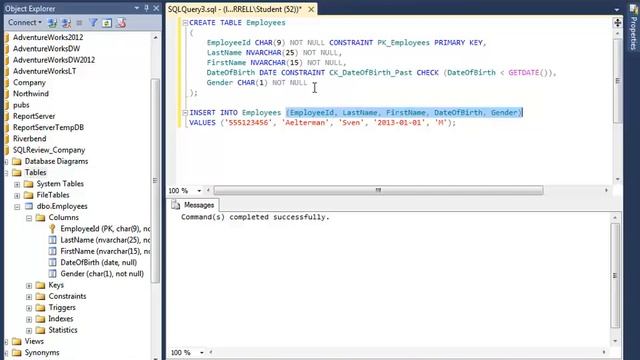The height and width of the screenshot is (360, 640).
Task: Click the Database Diagrams folder icon
Action: pos(17,161)
